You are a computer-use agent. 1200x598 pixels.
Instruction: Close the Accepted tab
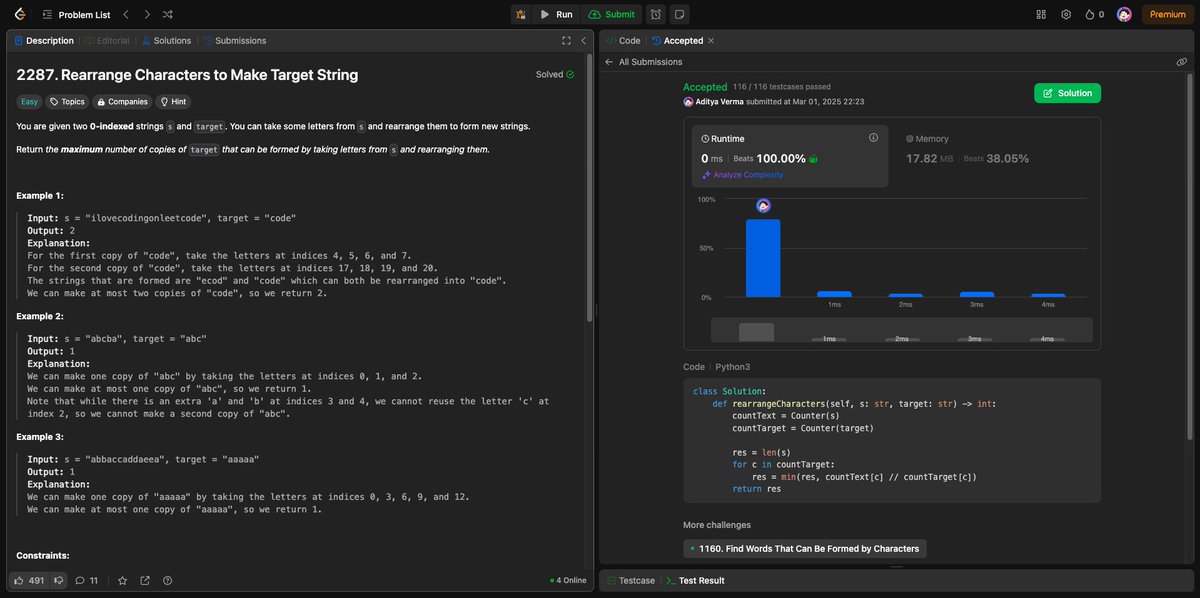click(x=711, y=41)
